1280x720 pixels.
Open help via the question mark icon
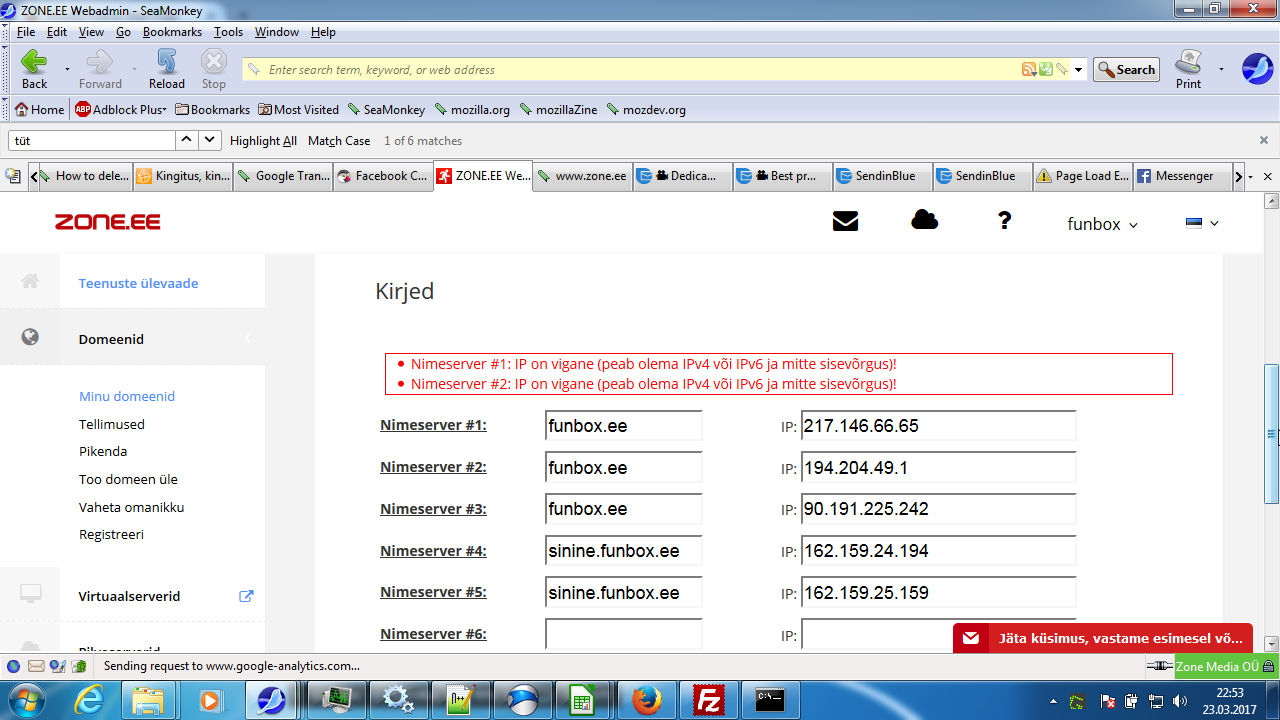click(1005, 221)
